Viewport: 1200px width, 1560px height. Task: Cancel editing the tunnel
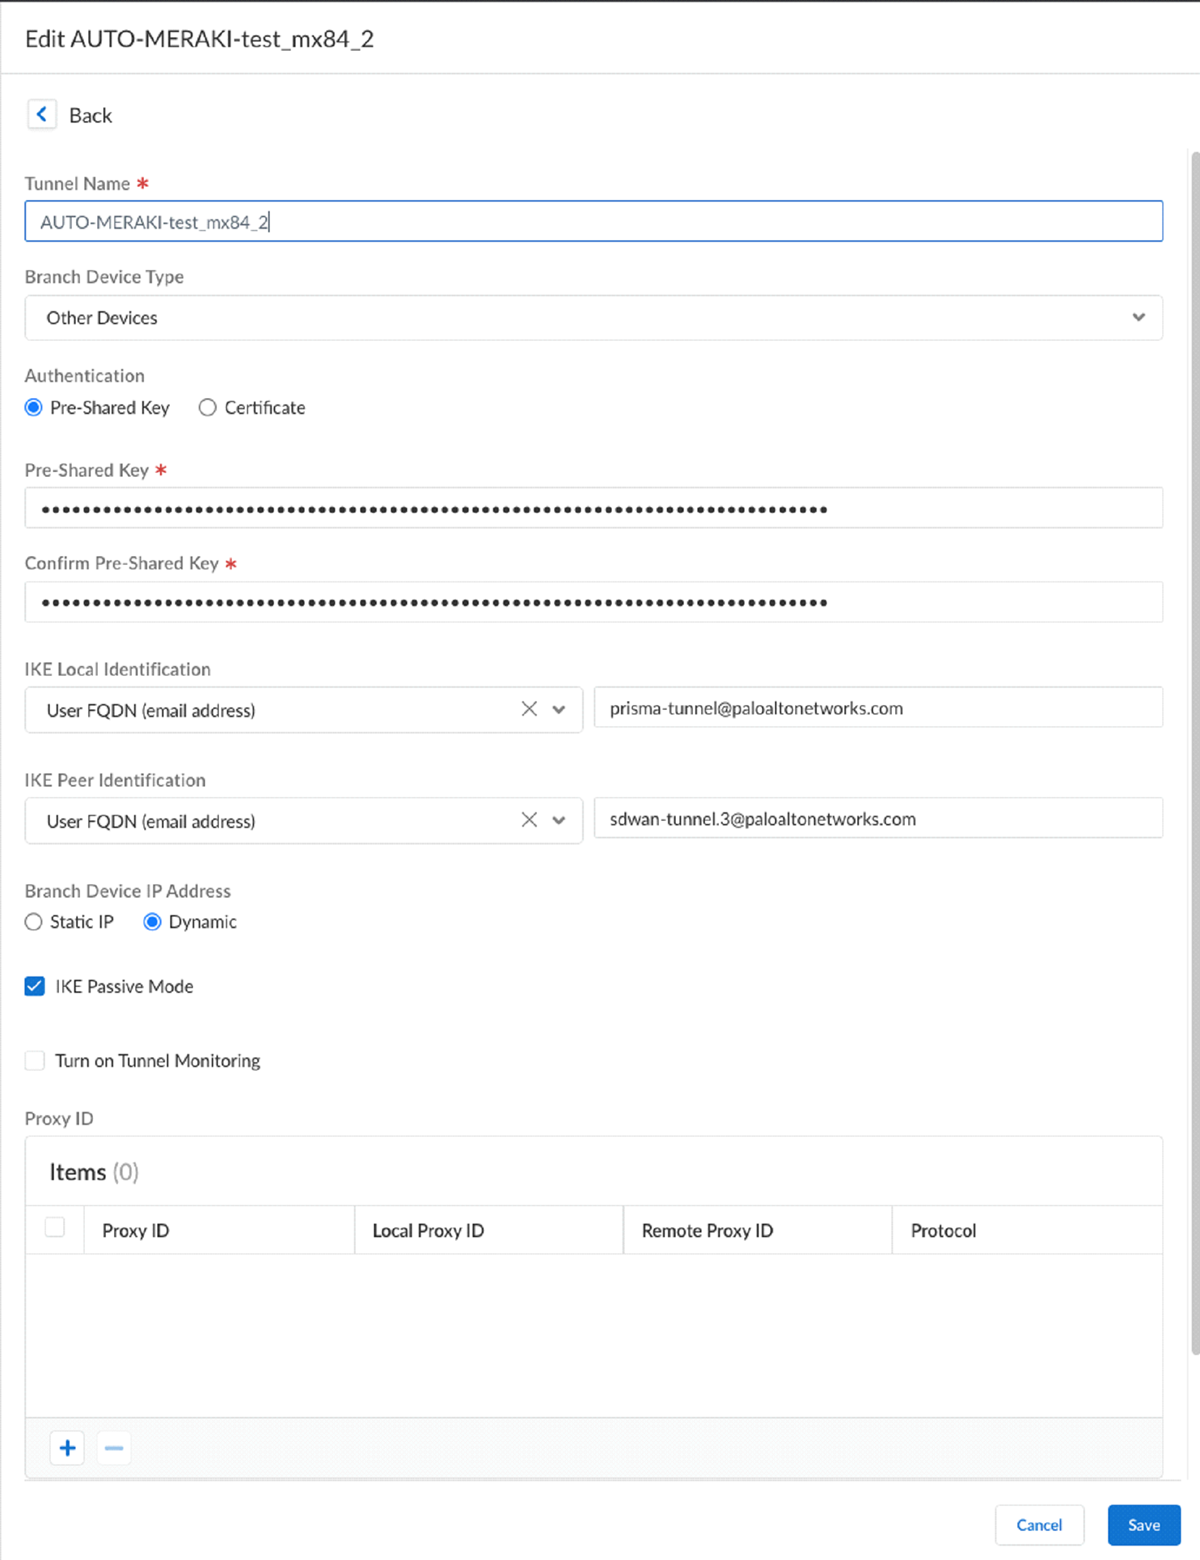click(1039, 1525)
